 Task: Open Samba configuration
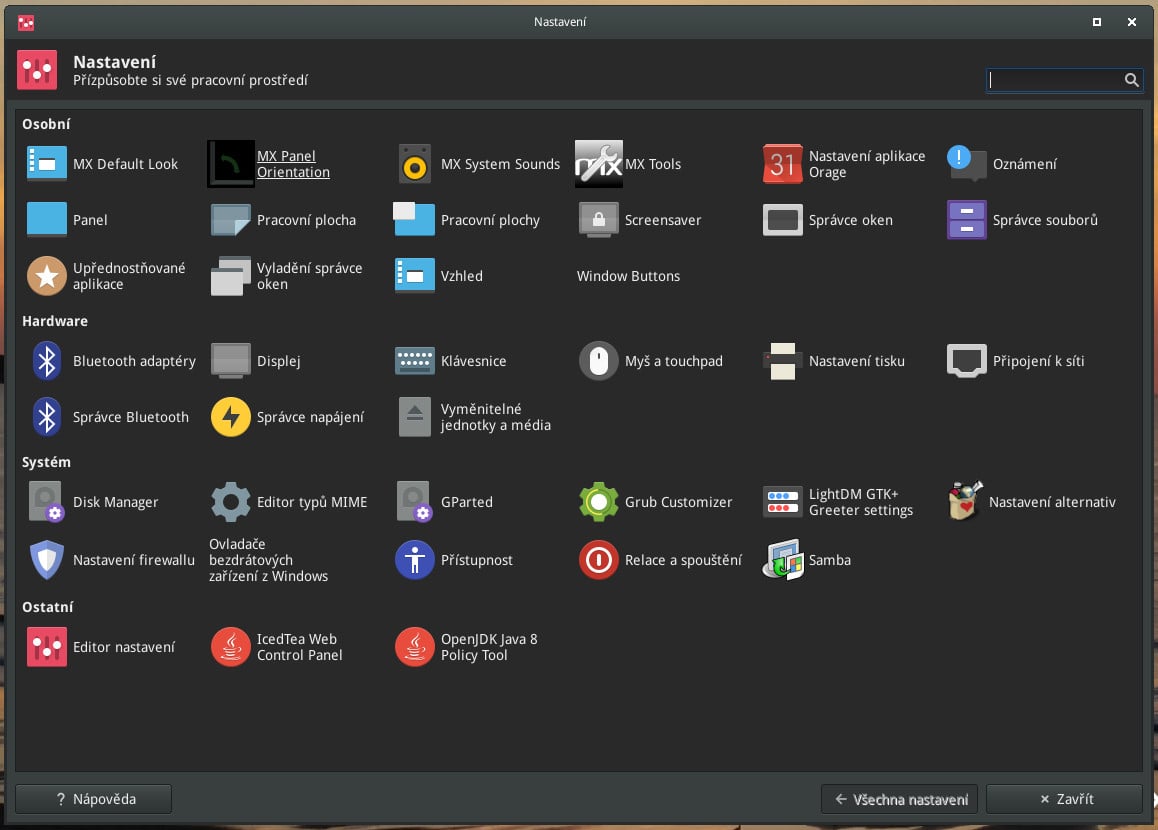click(x=783, y=560)
